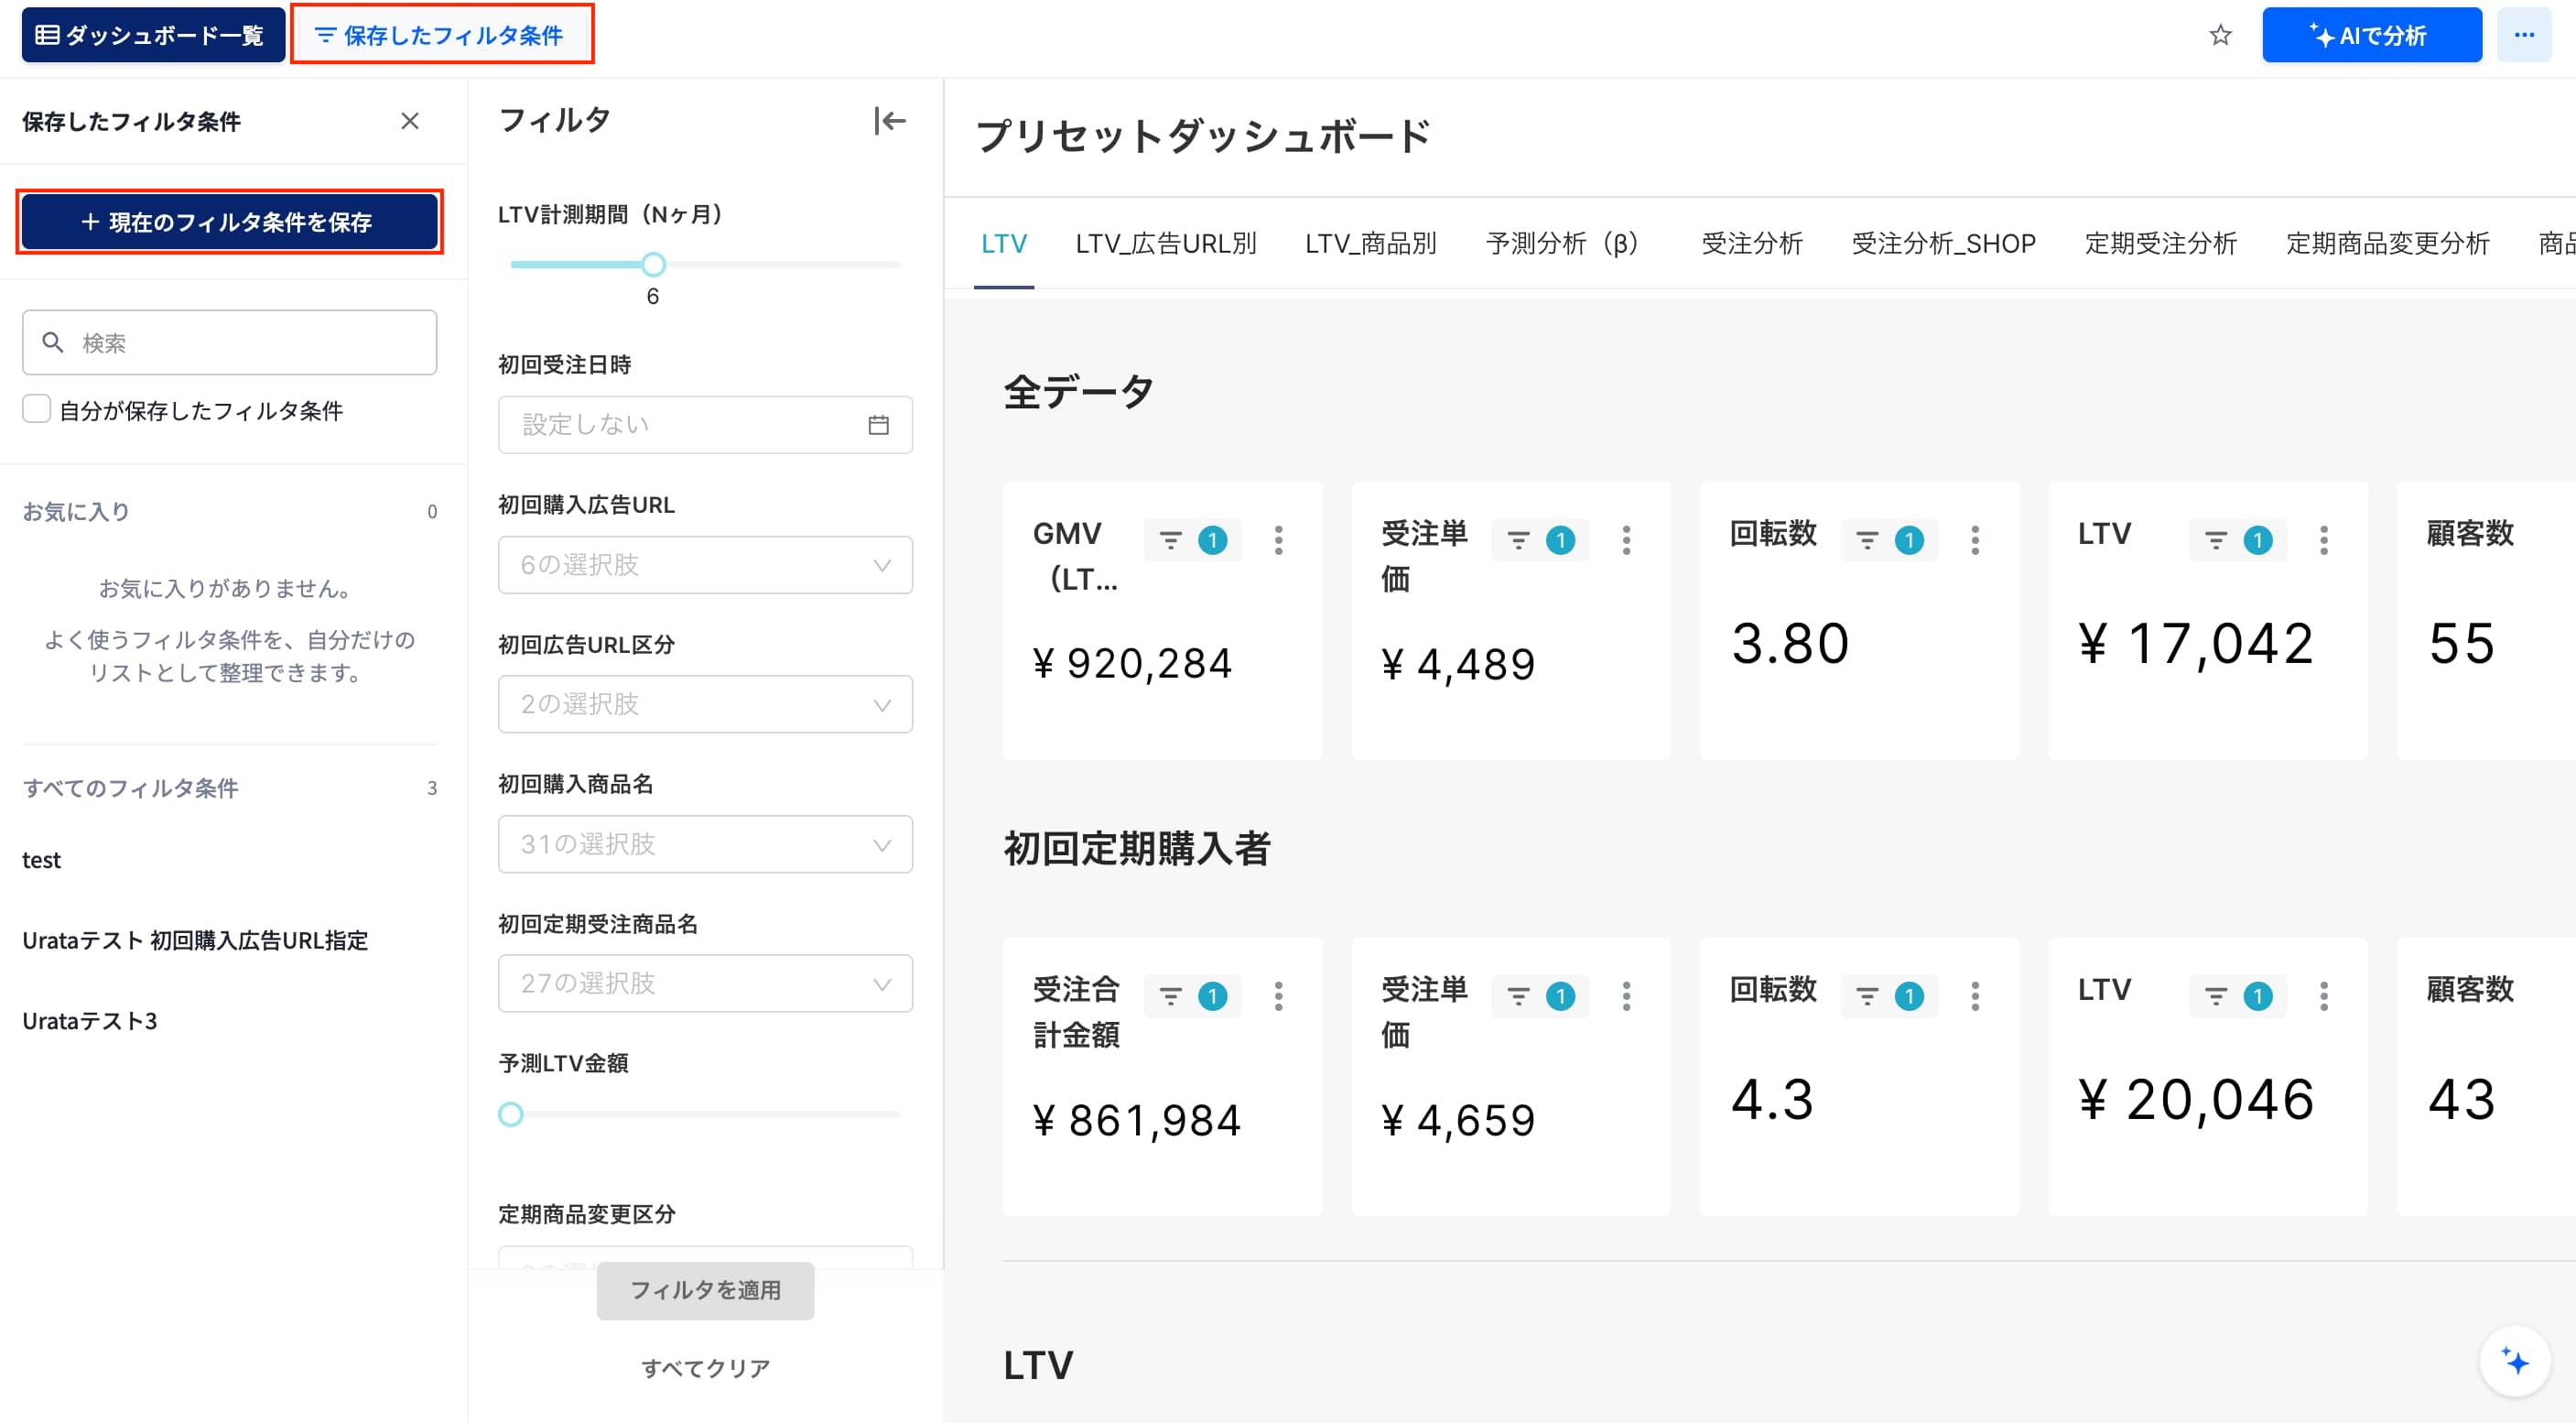
Task: Toggle 自分が保存したフィルタ条件 checkbox
Action: (37, 410)
